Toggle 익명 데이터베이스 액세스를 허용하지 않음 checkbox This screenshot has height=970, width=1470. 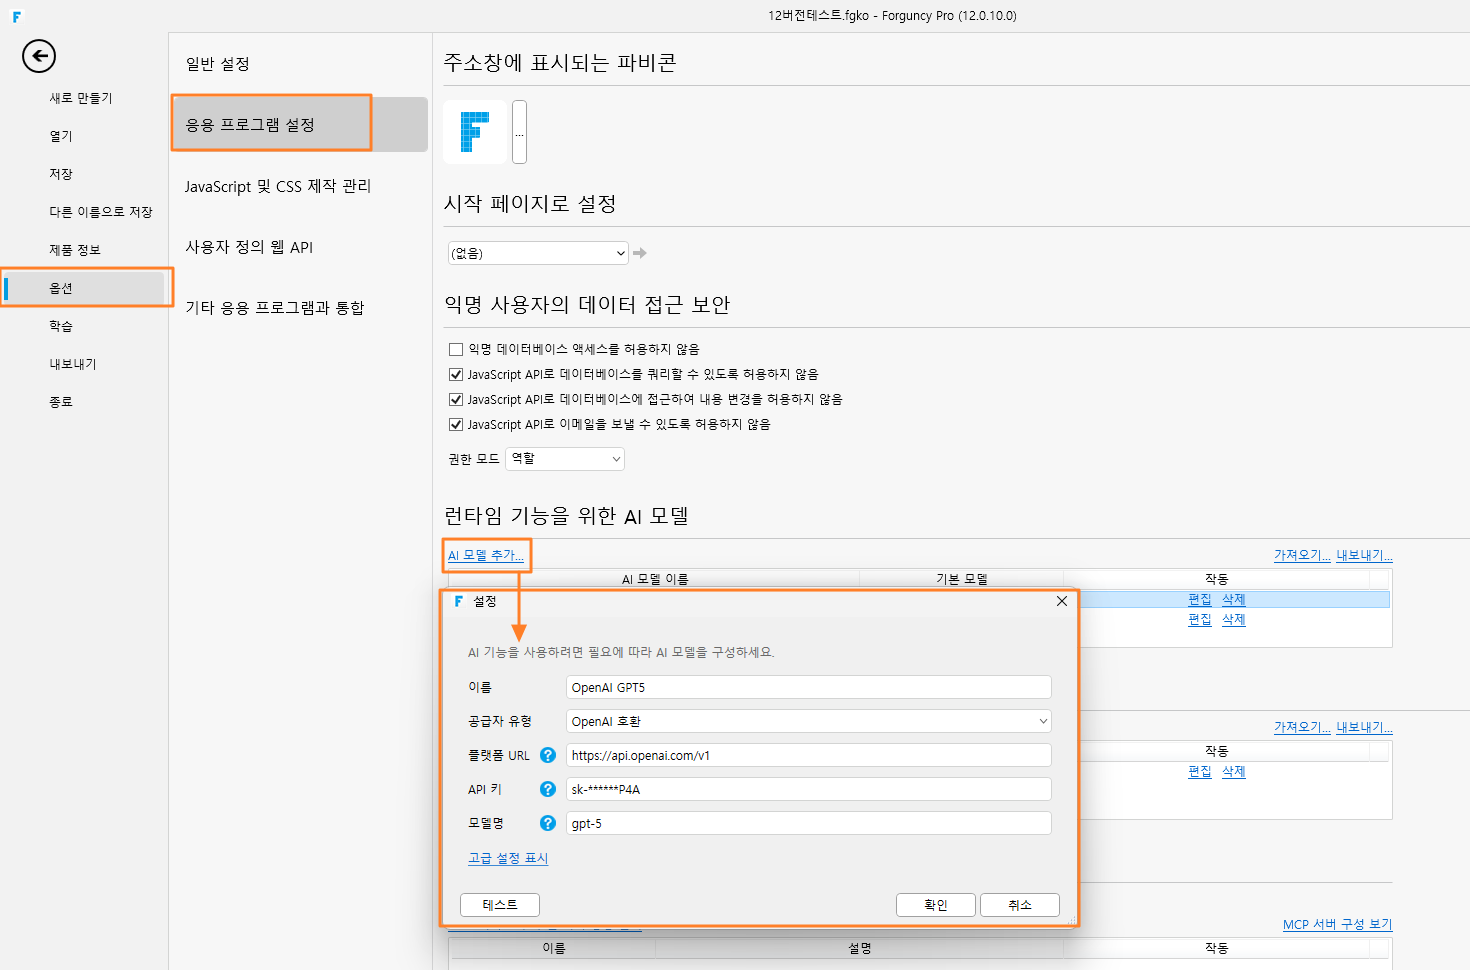(x=456, y=350)
